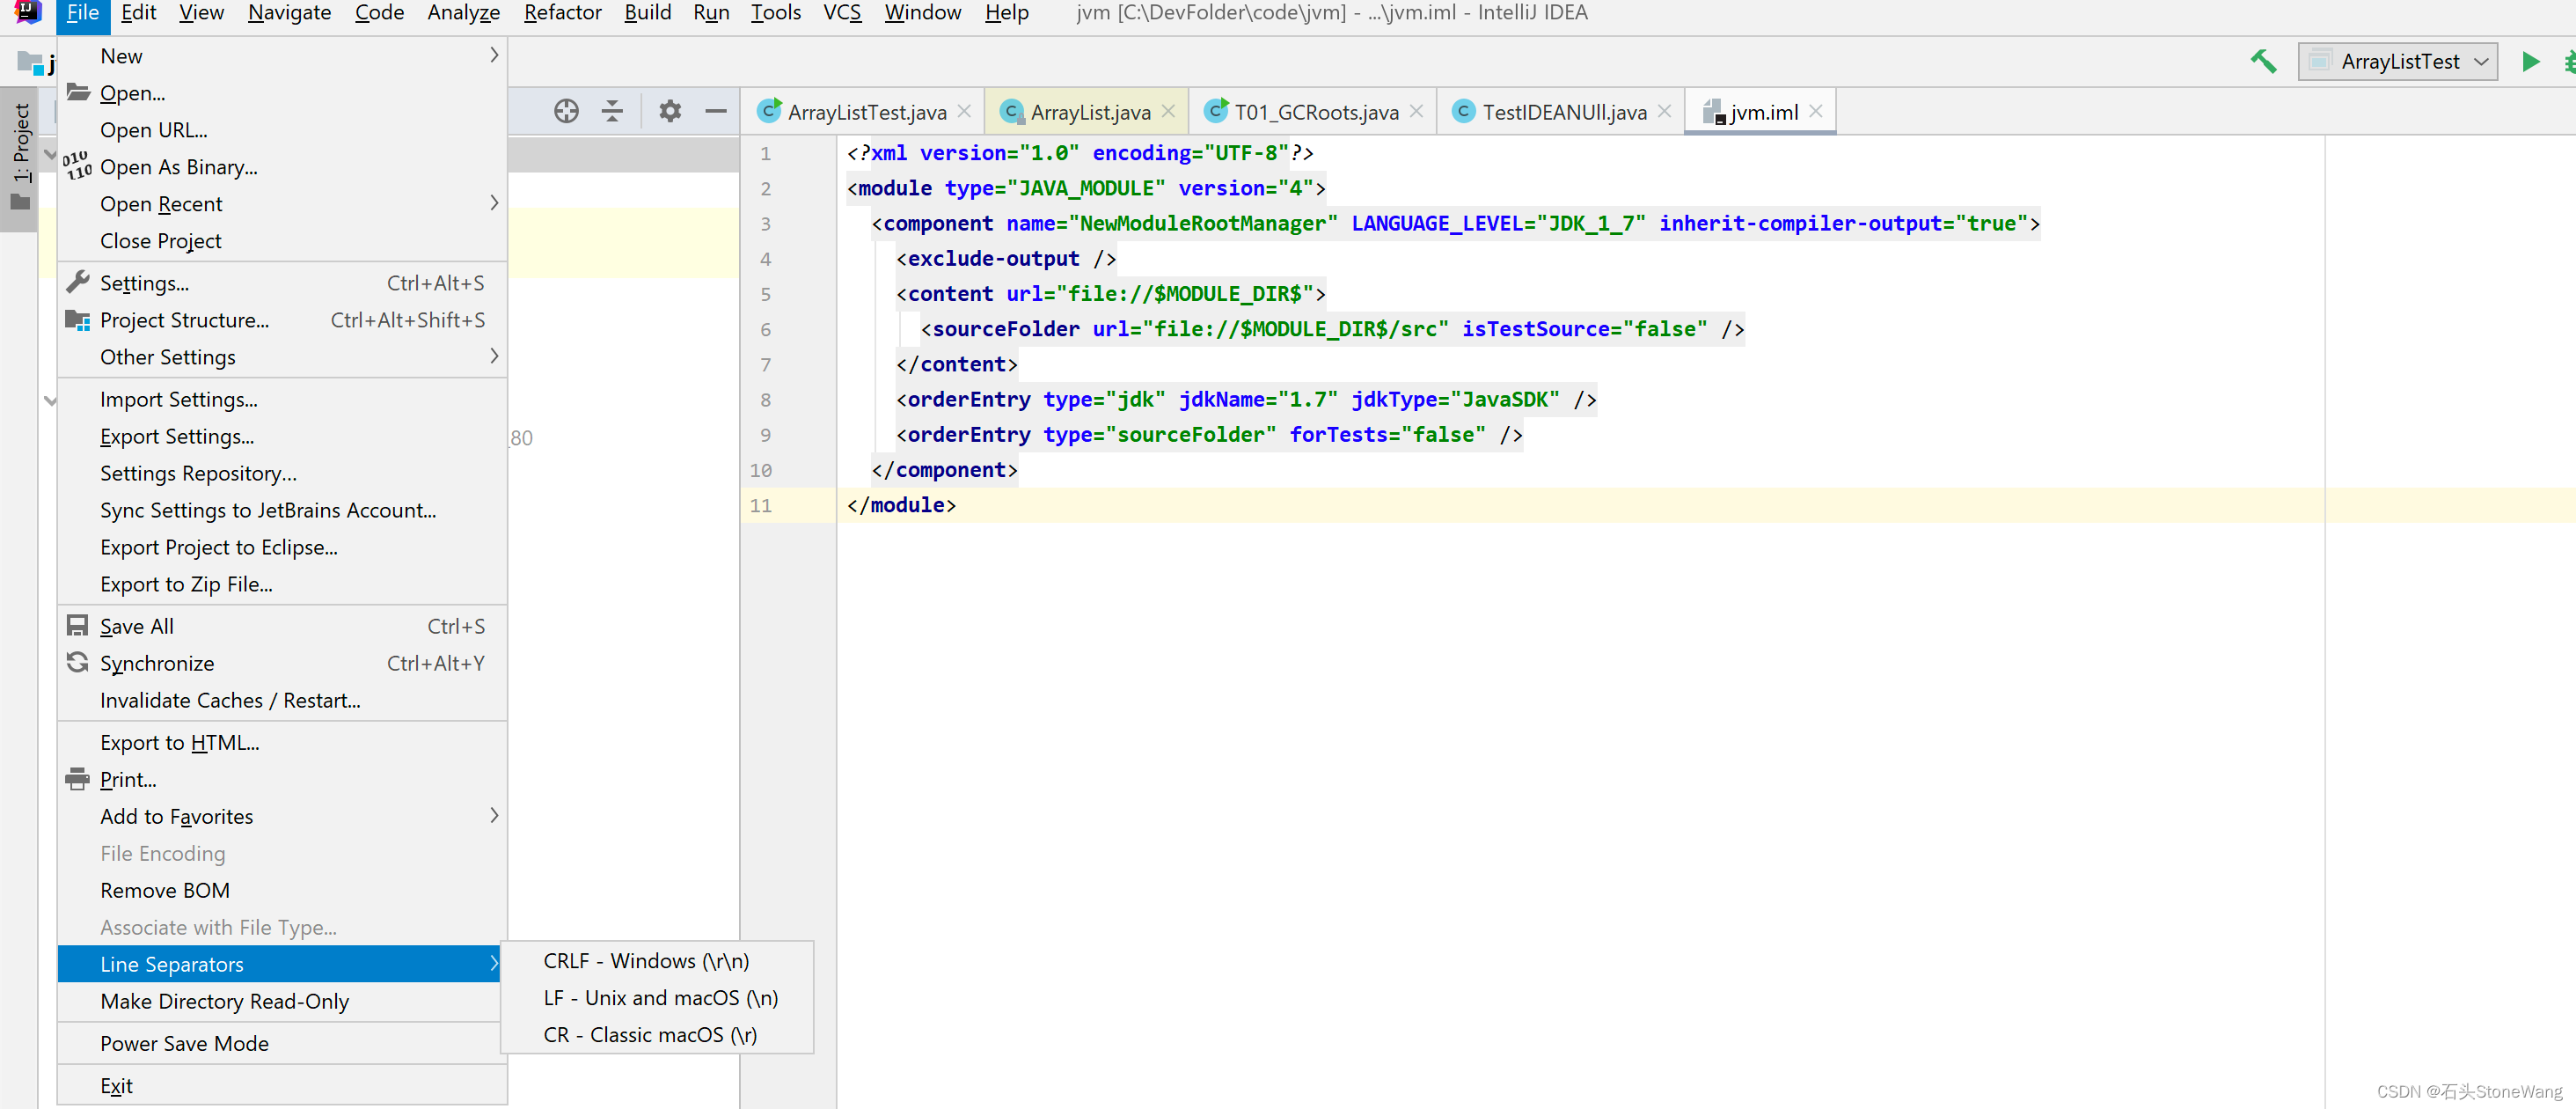Screen dimensions: 2576x1109
Task: Click the Synchronize refresh icon
Action: [x=78, y=662]
